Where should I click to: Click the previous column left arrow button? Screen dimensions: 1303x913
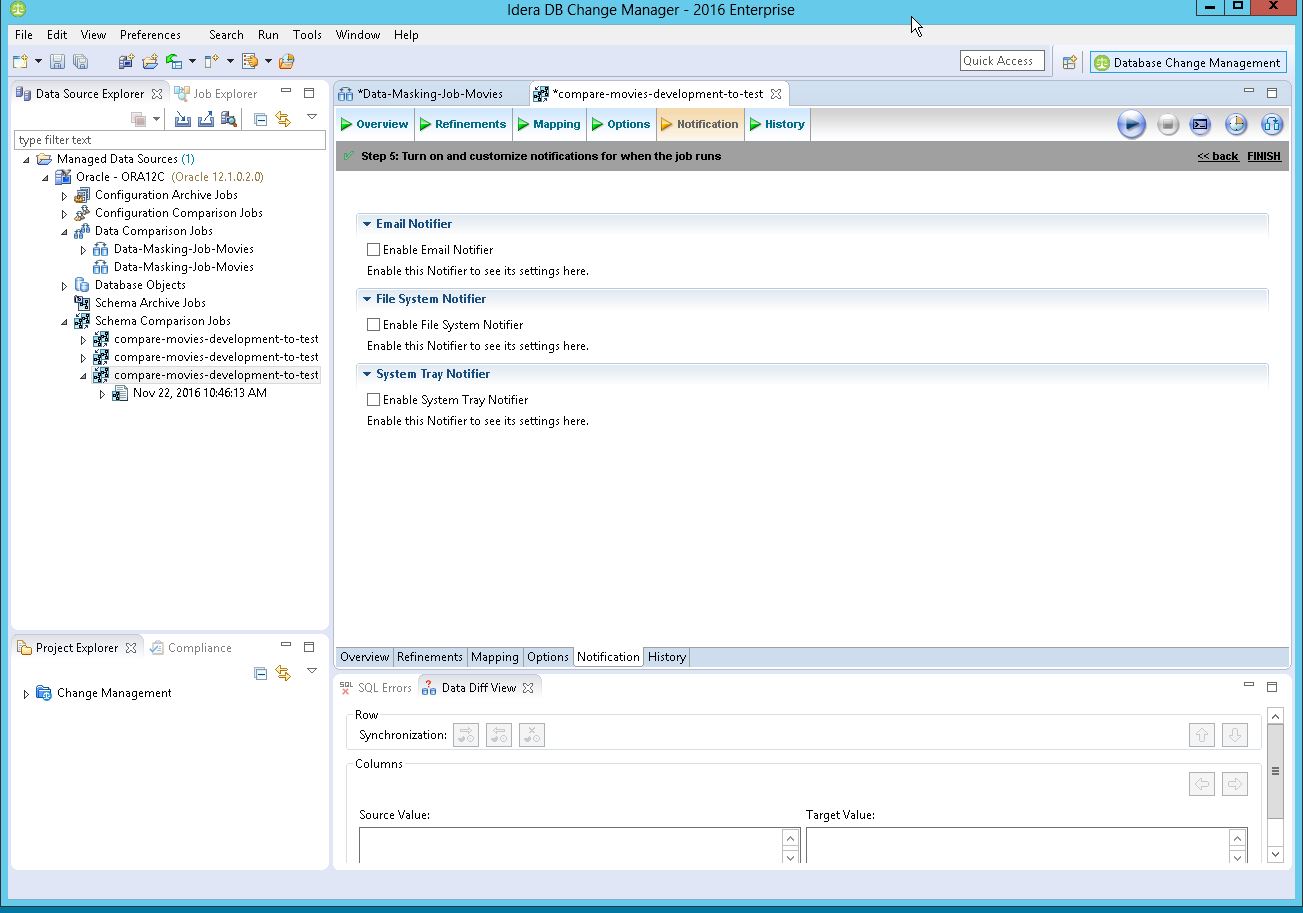pyautogui.click(x=1201, y=784)
